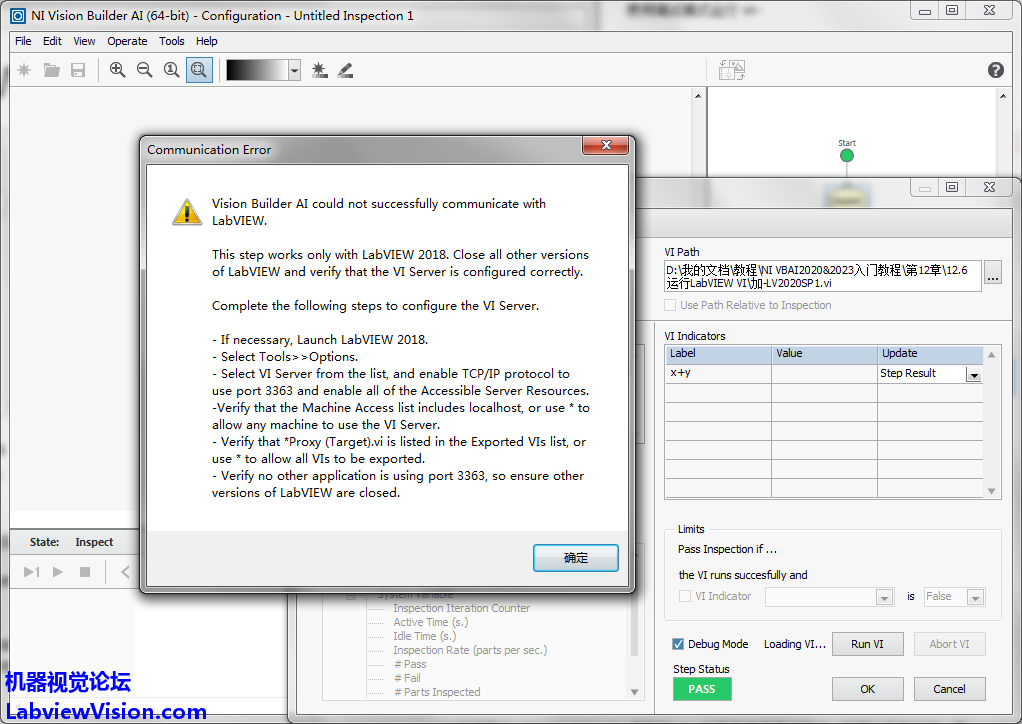
Task: Click the New Inspection toolbar icon
Action: point(24,70)
